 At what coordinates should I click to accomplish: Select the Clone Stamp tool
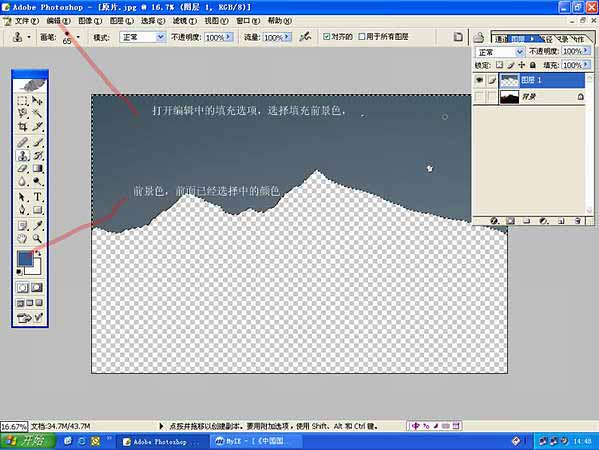tap(23, 155)
